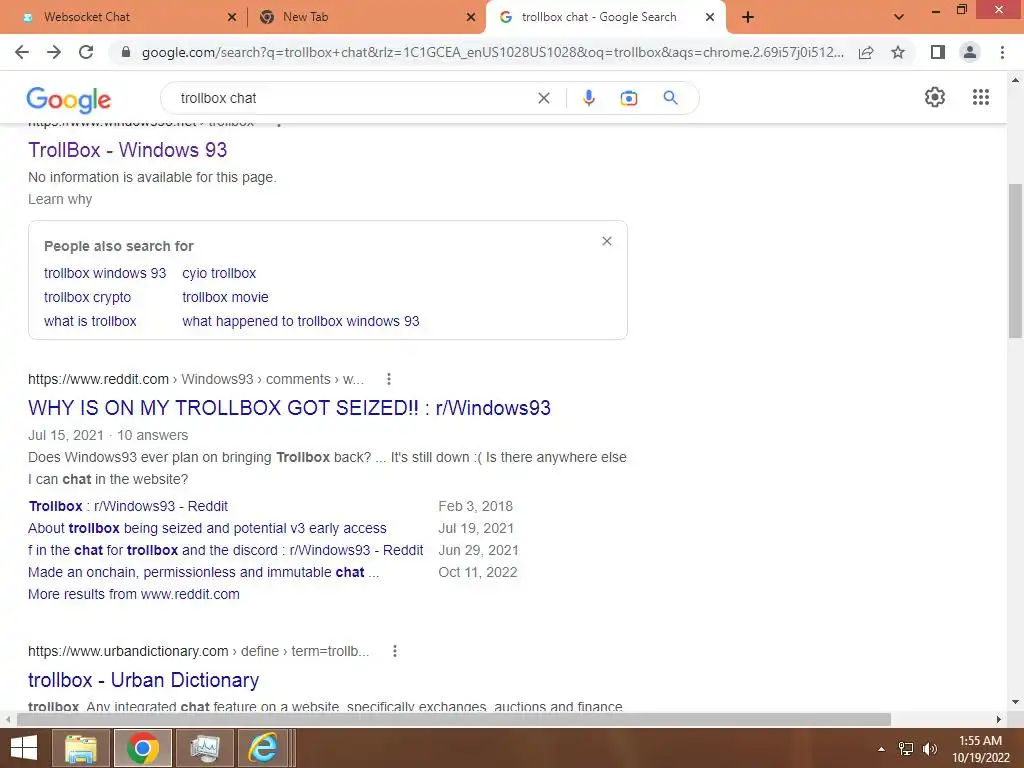
Task: Open a new browser tab
Action: point(748,17)
